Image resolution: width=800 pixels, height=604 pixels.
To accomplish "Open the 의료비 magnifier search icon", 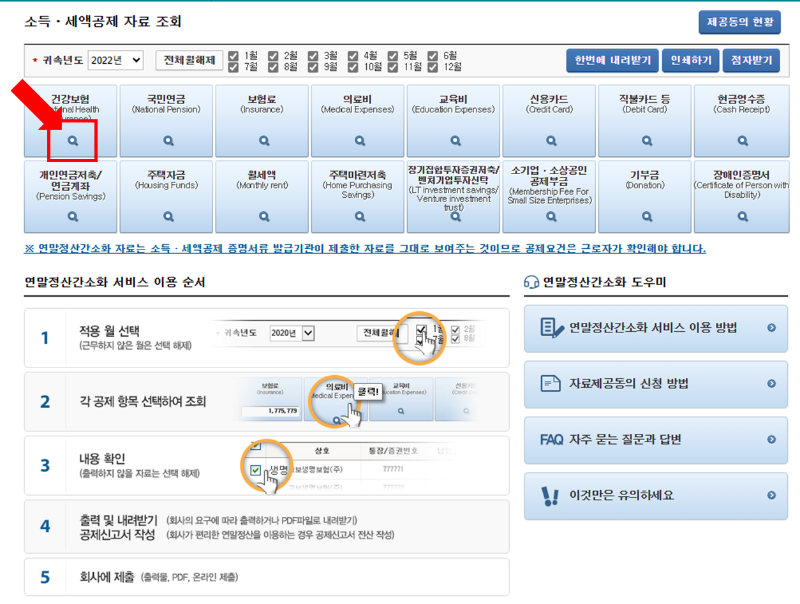I will tap(360, 141).
